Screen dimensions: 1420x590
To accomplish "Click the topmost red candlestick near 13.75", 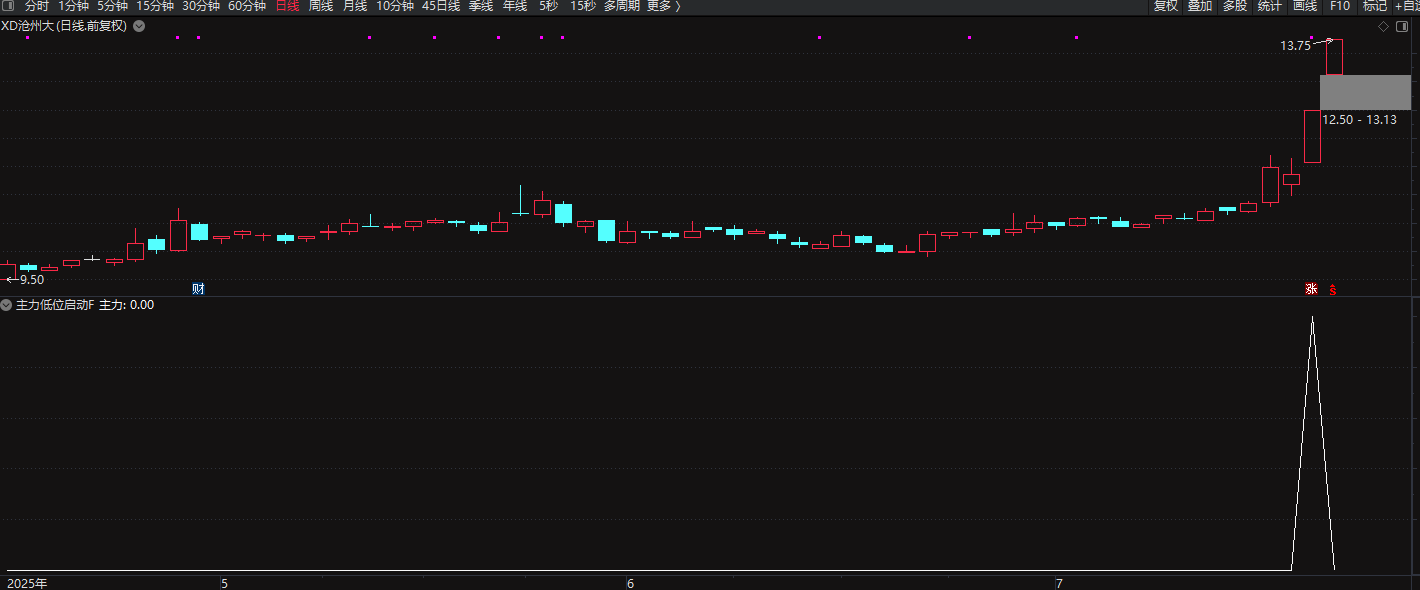I will 1334,57.
